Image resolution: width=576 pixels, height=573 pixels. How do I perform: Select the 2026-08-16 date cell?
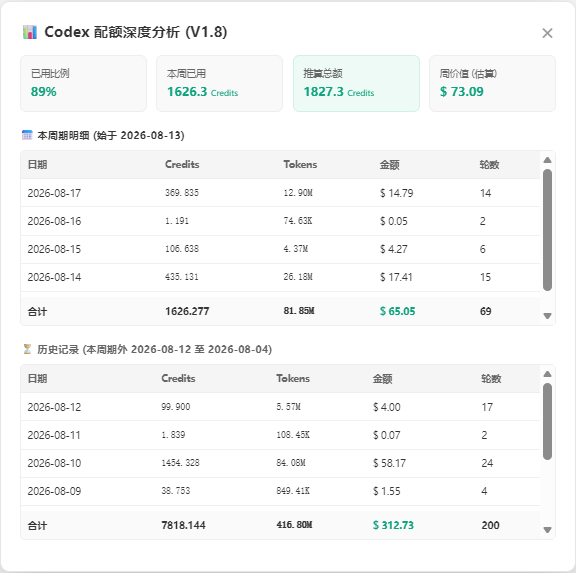coord(54,221)
